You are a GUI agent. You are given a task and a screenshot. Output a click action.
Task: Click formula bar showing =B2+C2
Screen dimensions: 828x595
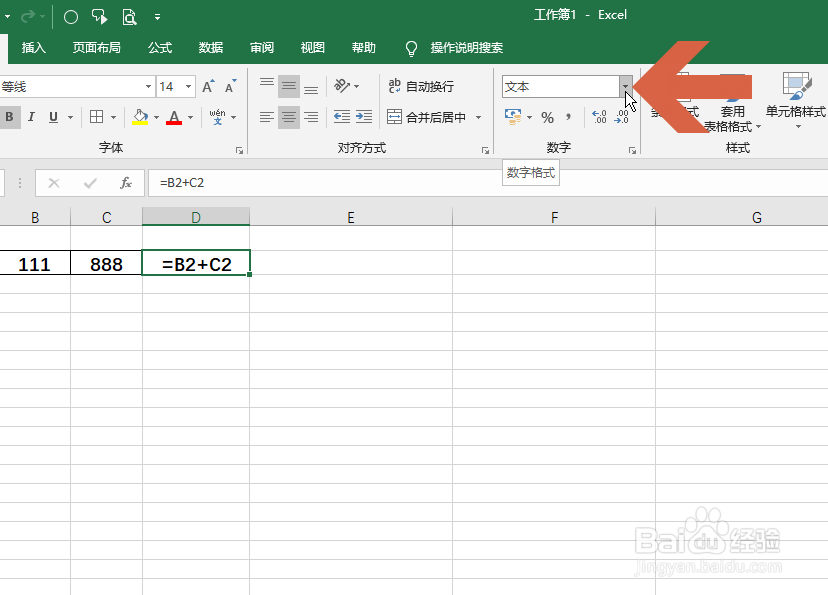tap(488, 183)
